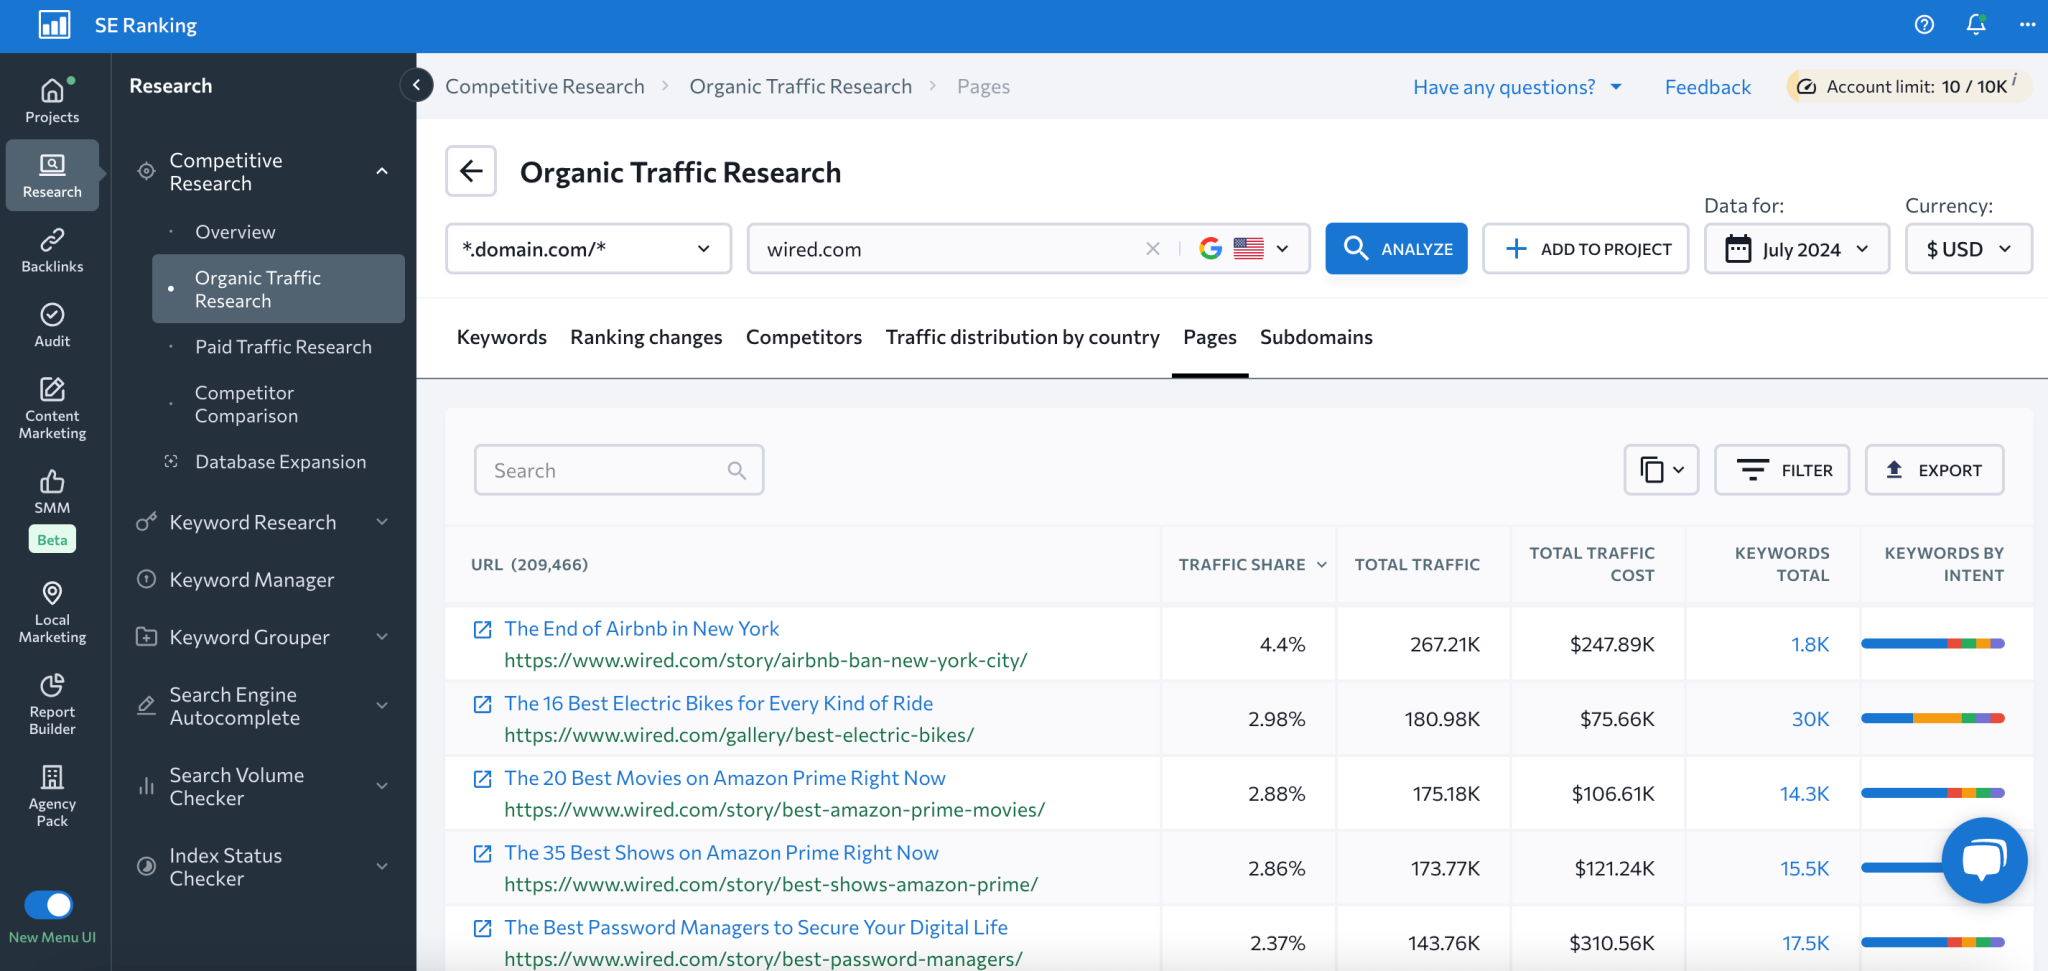Screen dimensions: 2048x971
Task: Click the notification bell icon
Action: [x=1976, y=25]
